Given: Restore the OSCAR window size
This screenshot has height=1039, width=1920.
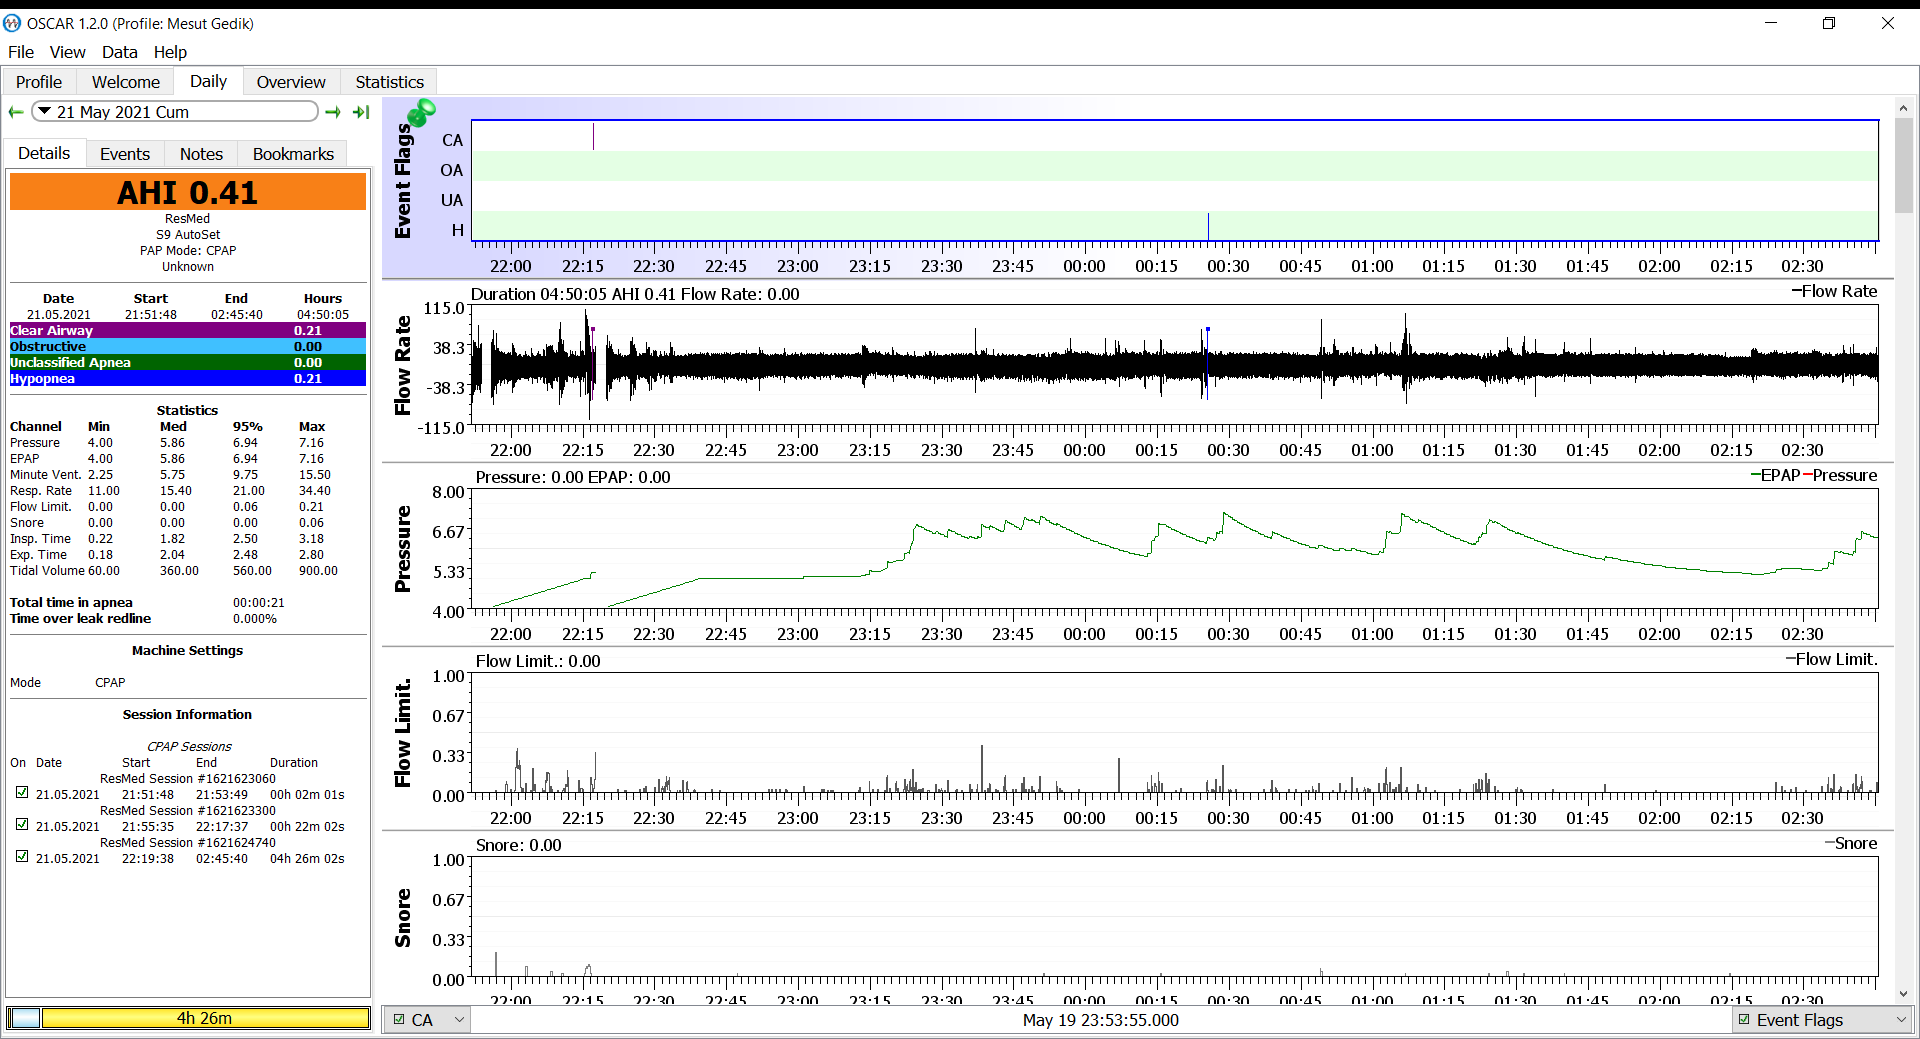Looking at the screenshot, I should pyautogui.click(x=1829, y=23).
